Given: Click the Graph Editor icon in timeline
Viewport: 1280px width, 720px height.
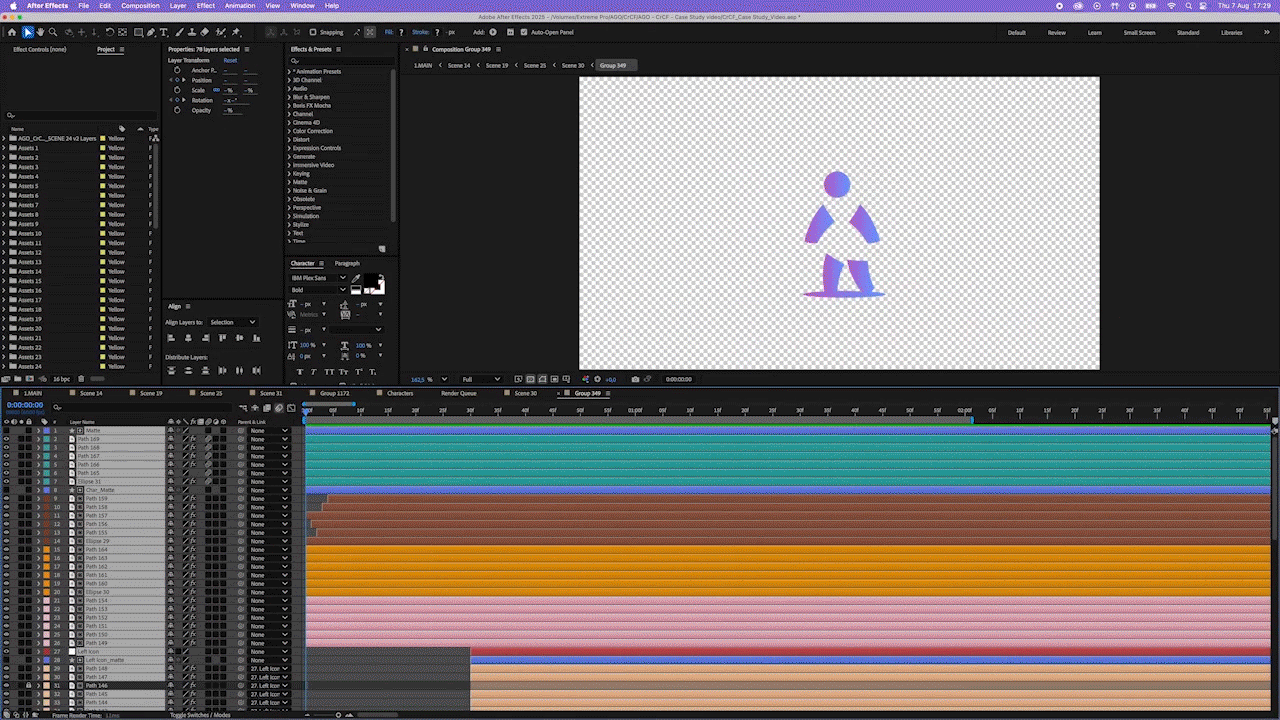Looking at the screenshot, I should pyautogui.click(x=291, y=407).
